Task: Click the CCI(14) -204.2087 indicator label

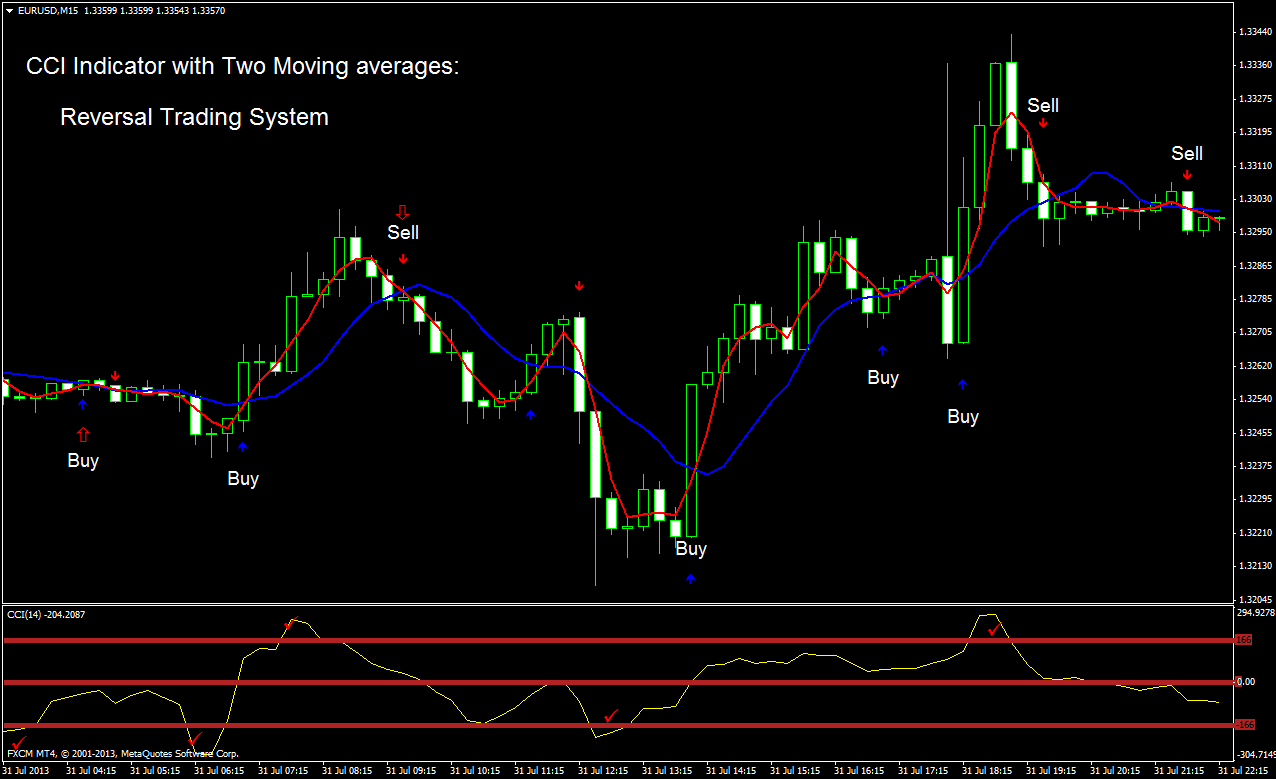Action: point(45,615)
